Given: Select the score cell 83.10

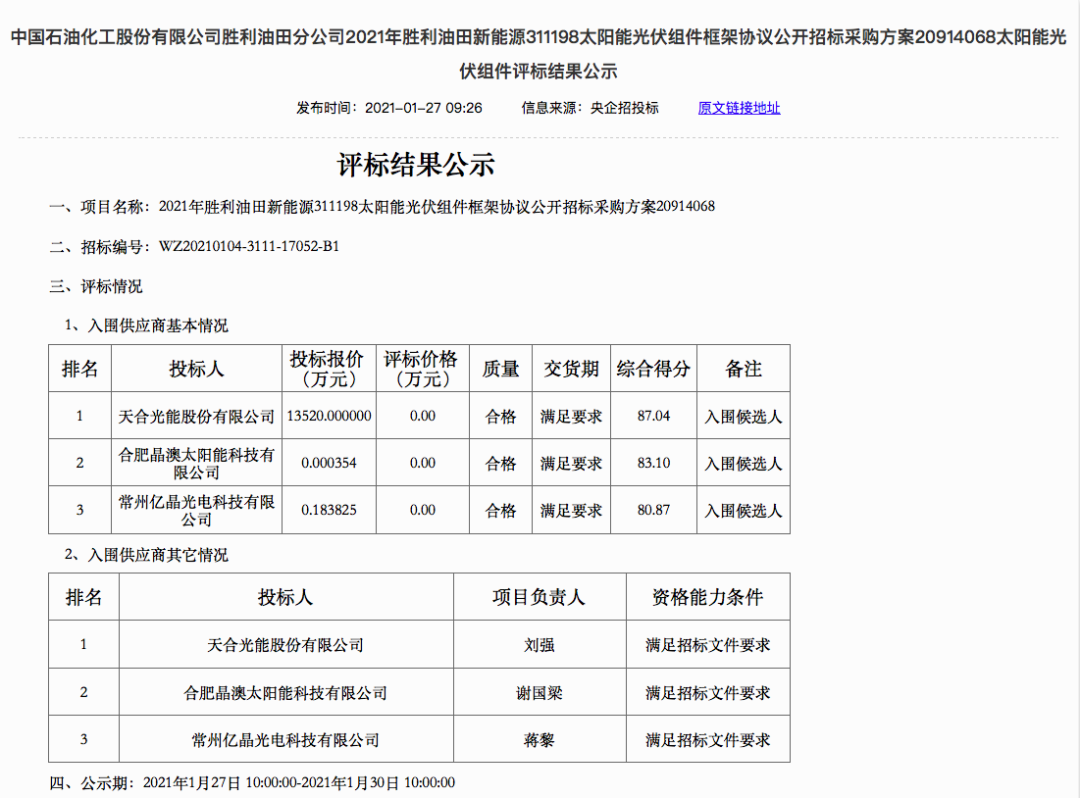Looking at the screenshot, I should 653,463.
